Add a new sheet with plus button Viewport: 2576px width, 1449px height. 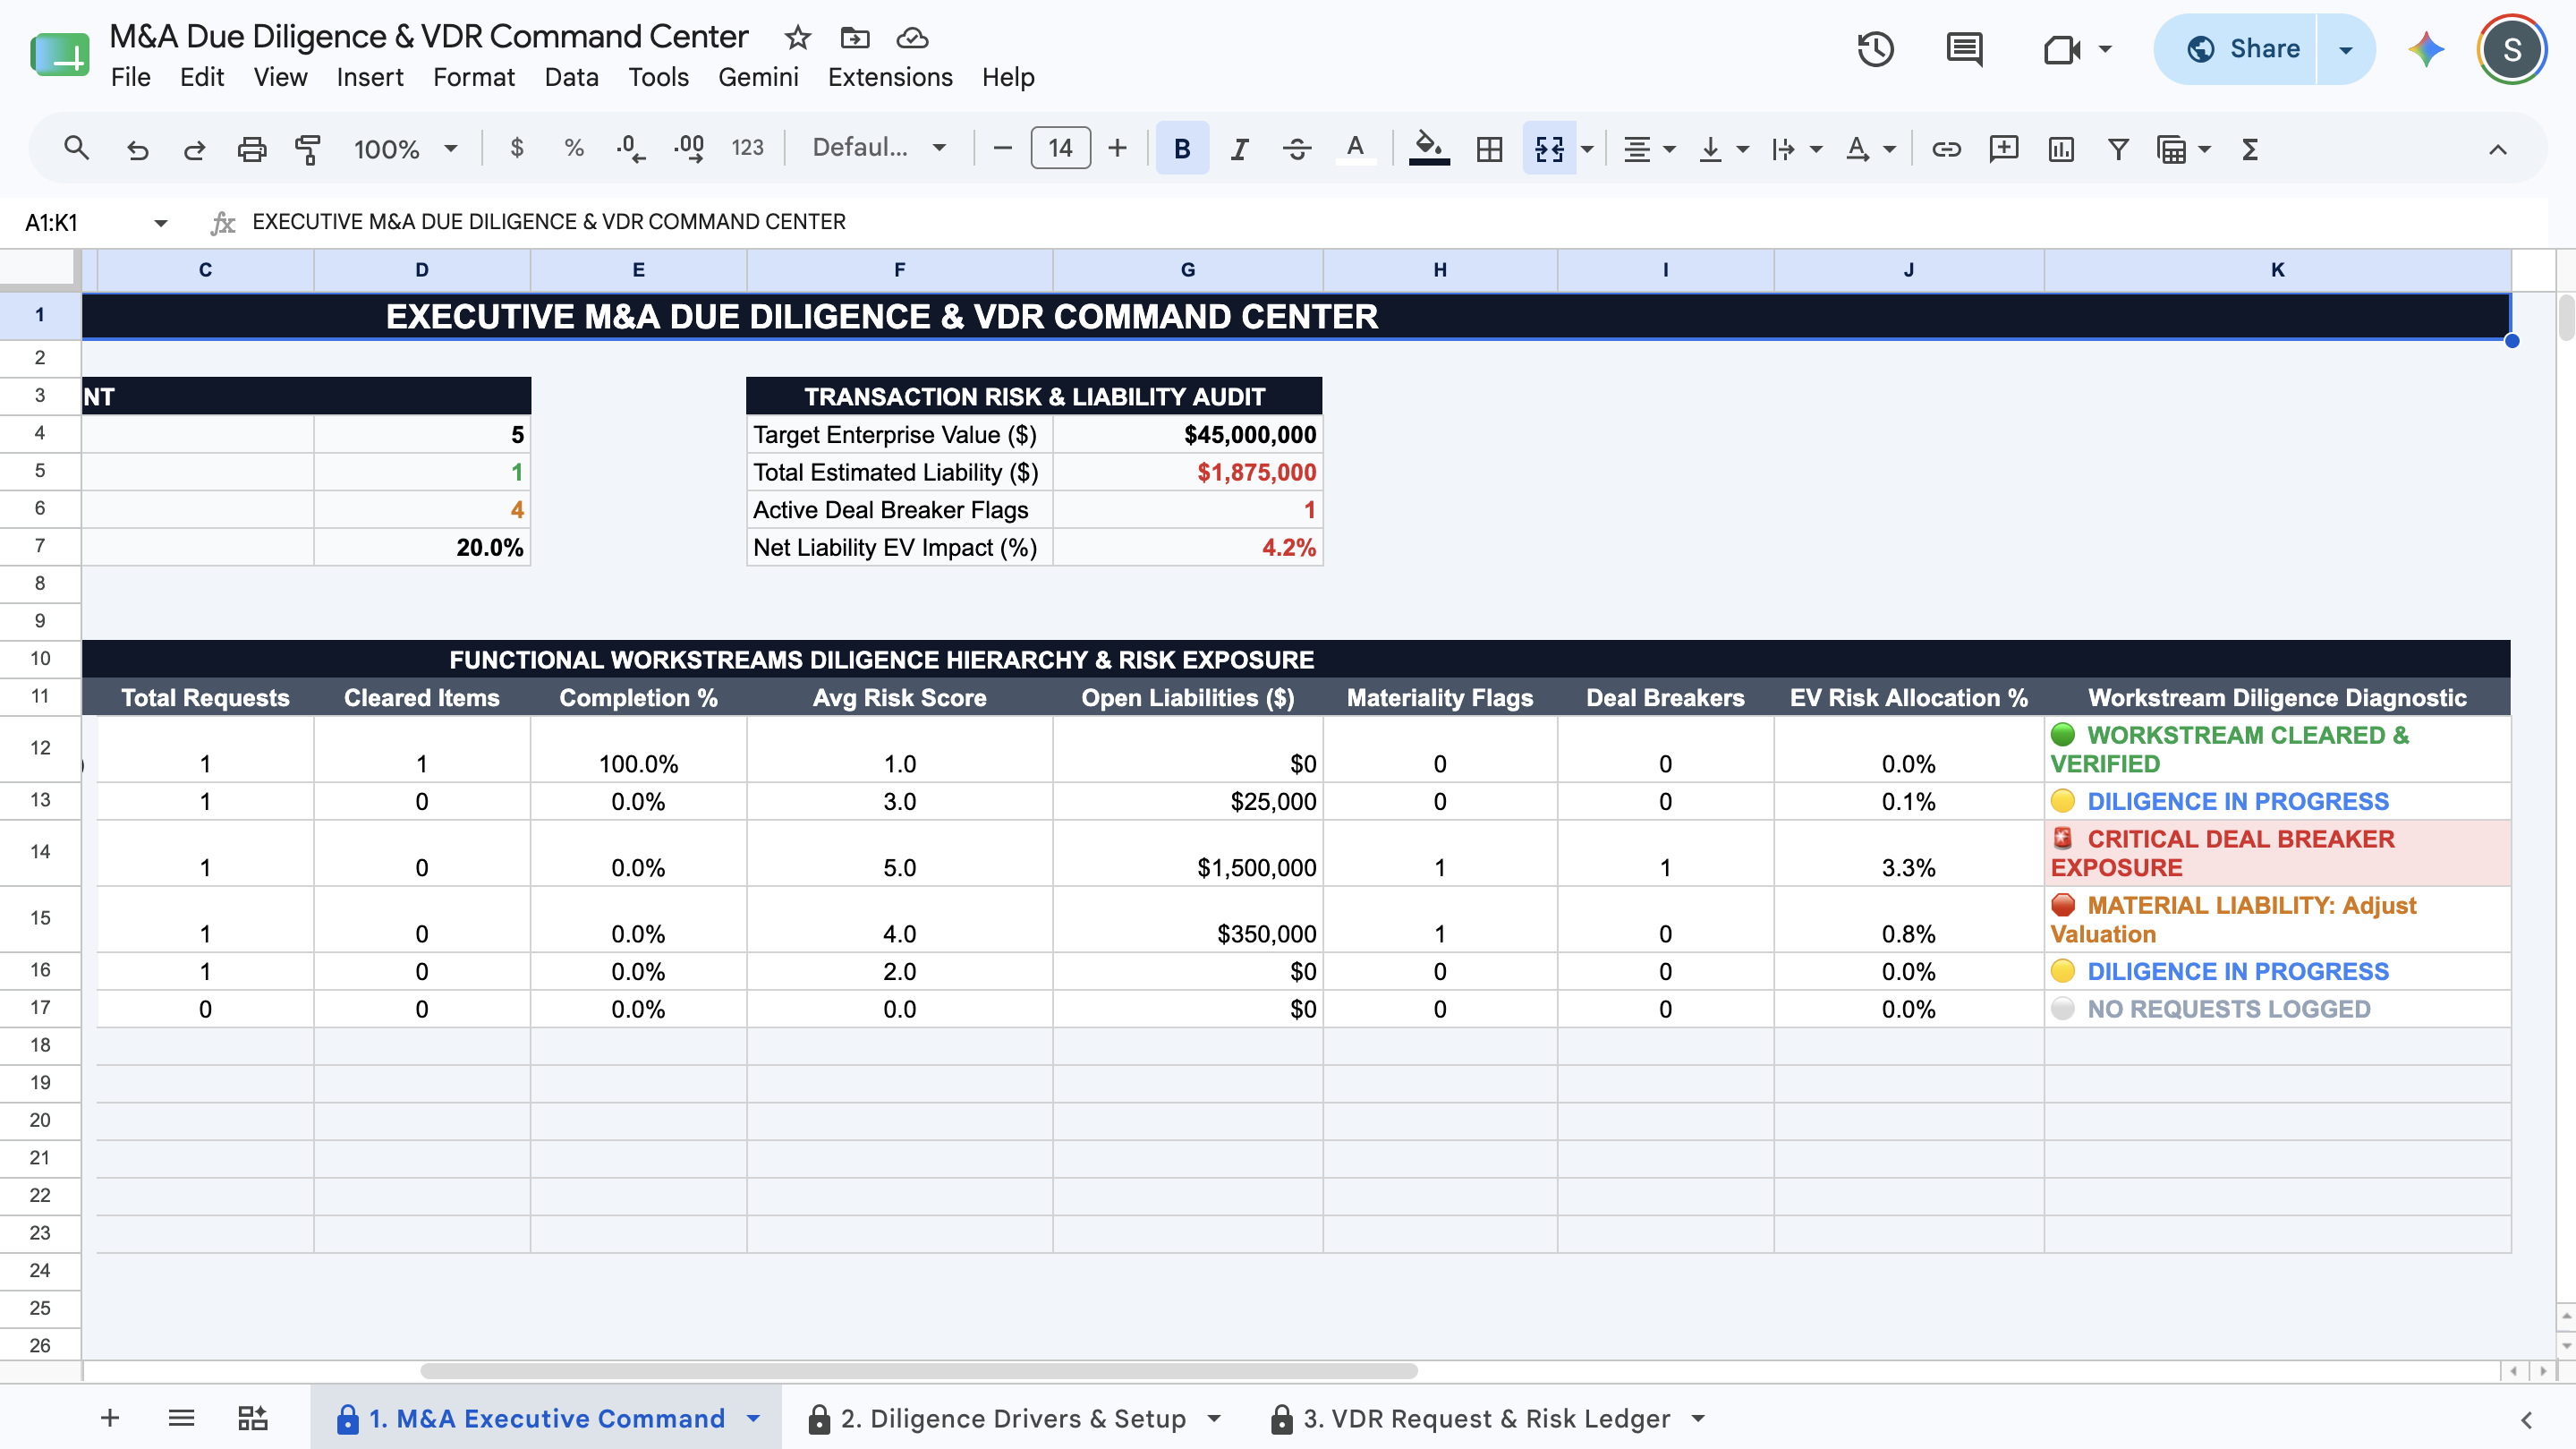pyautogui.click(x=110, y=1418)
